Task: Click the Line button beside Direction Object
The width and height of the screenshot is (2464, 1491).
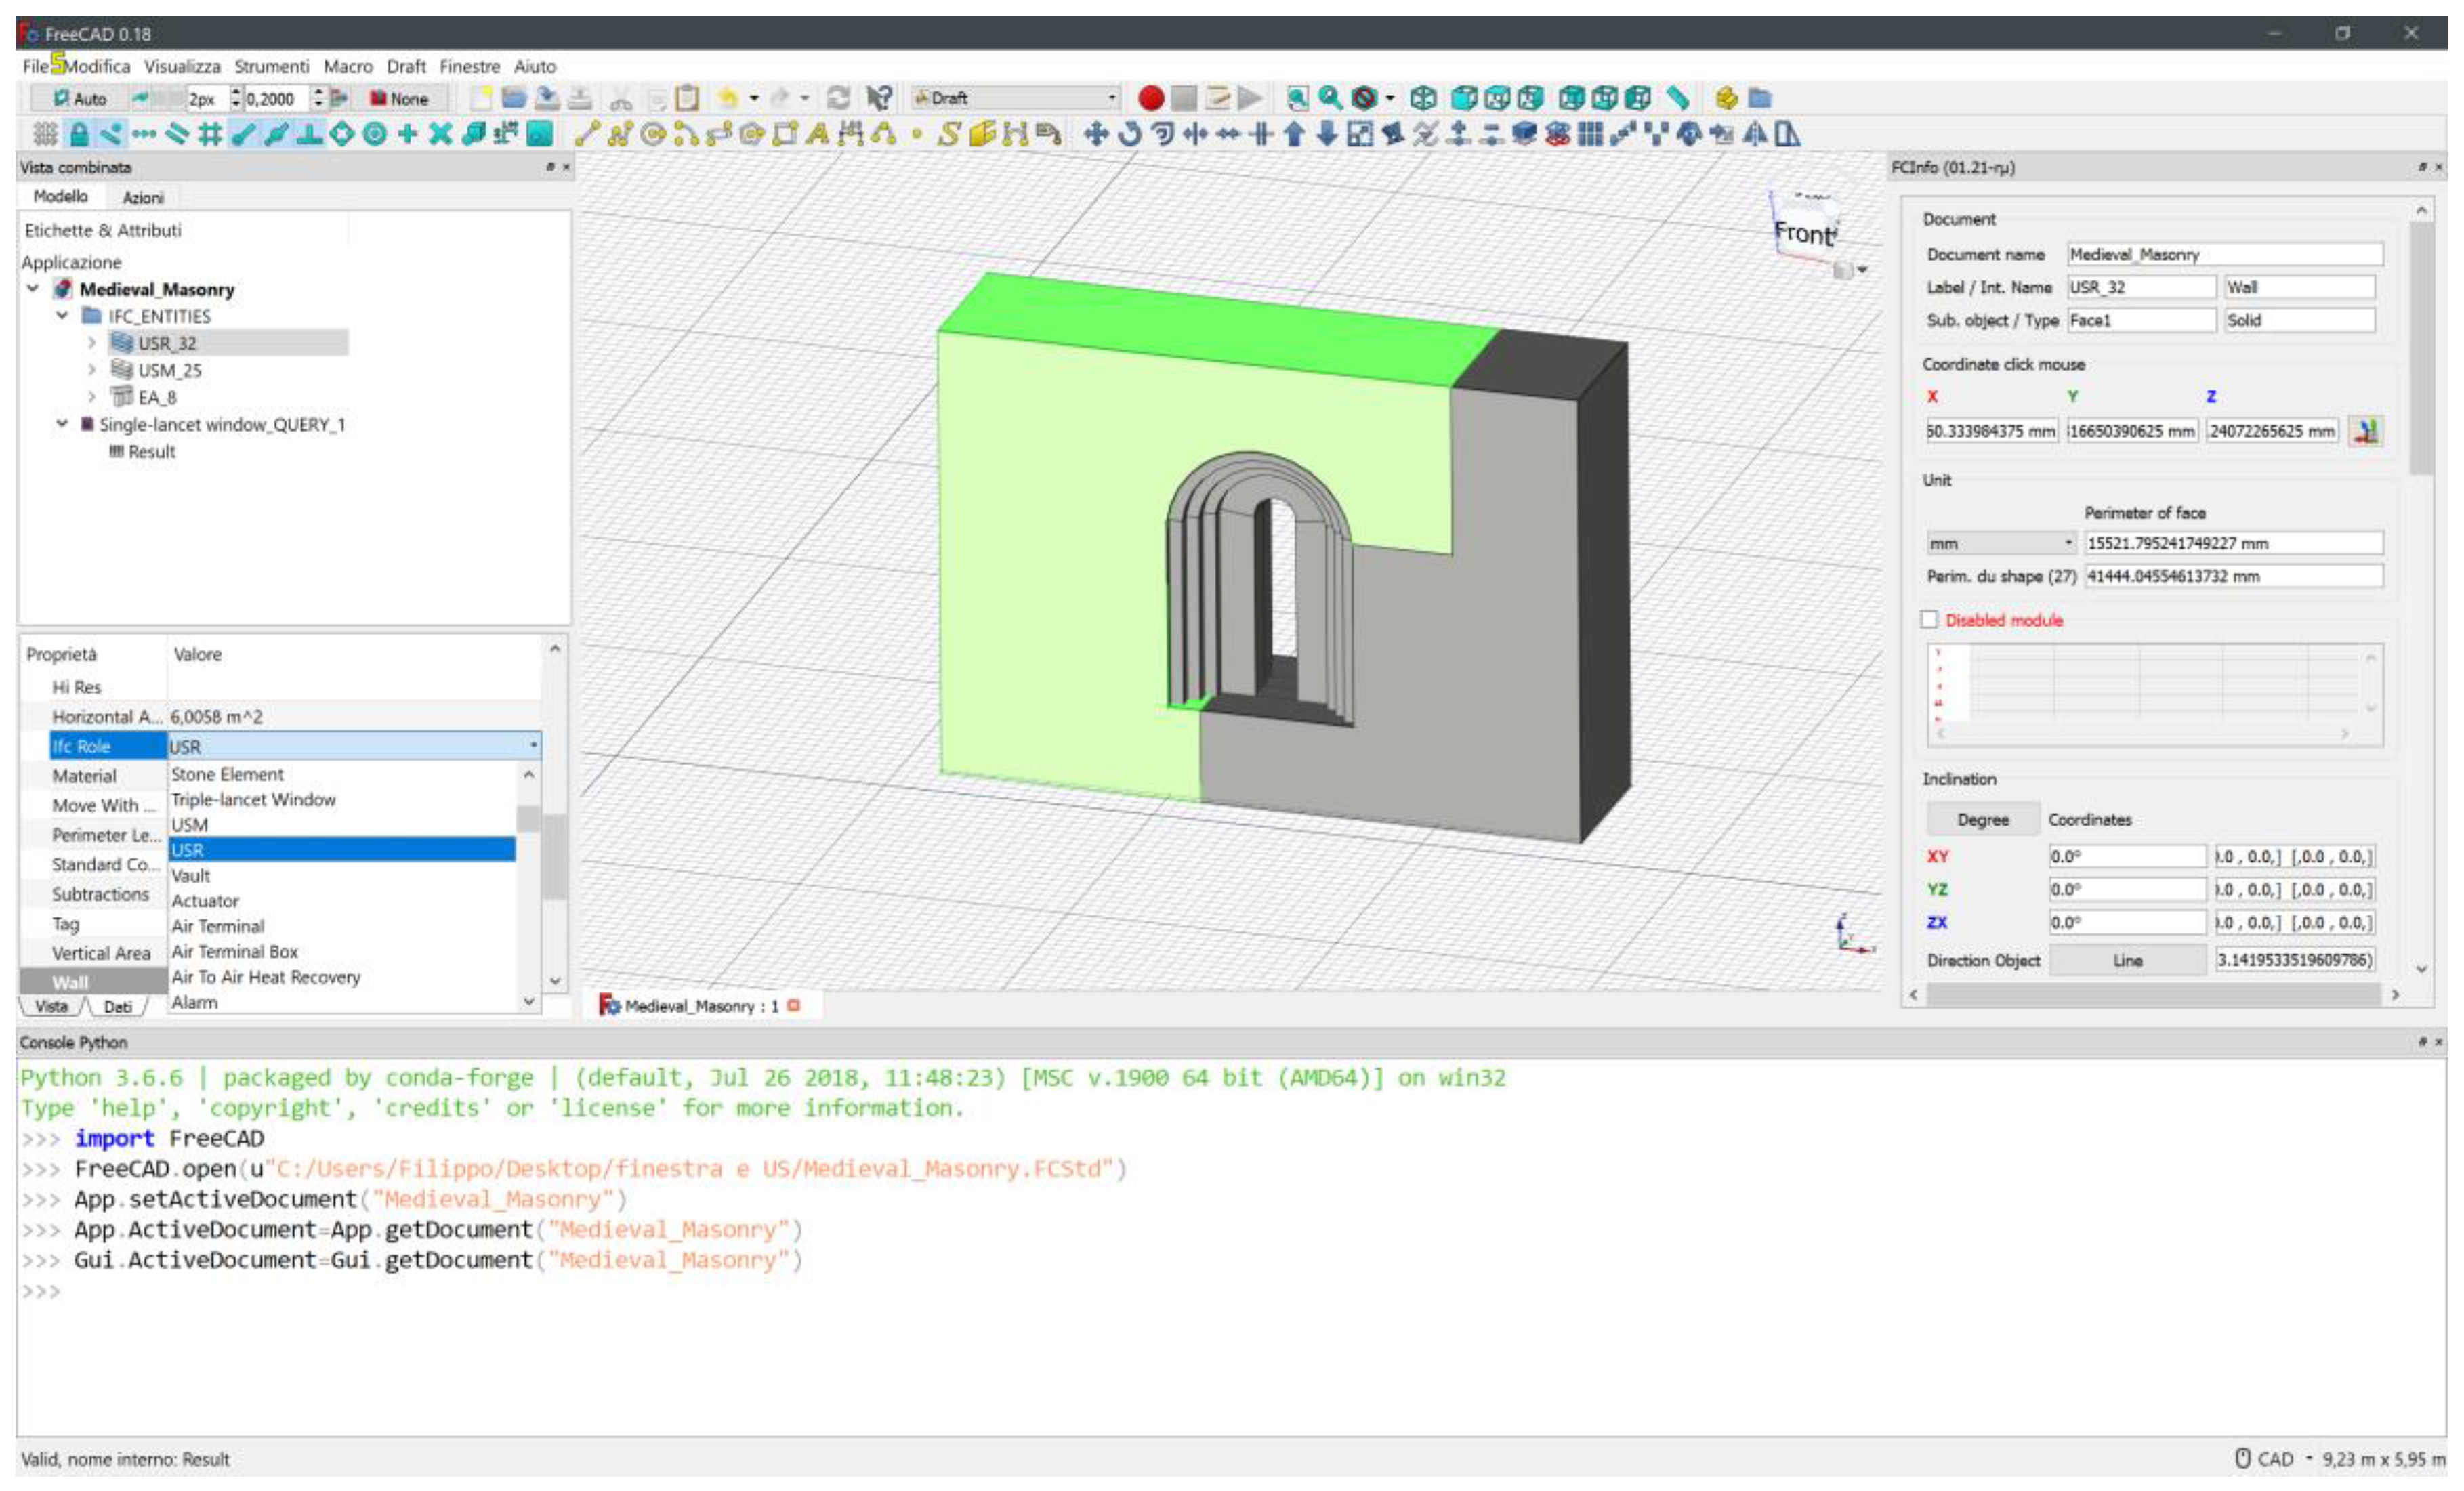Action: tap(2127, 960)
